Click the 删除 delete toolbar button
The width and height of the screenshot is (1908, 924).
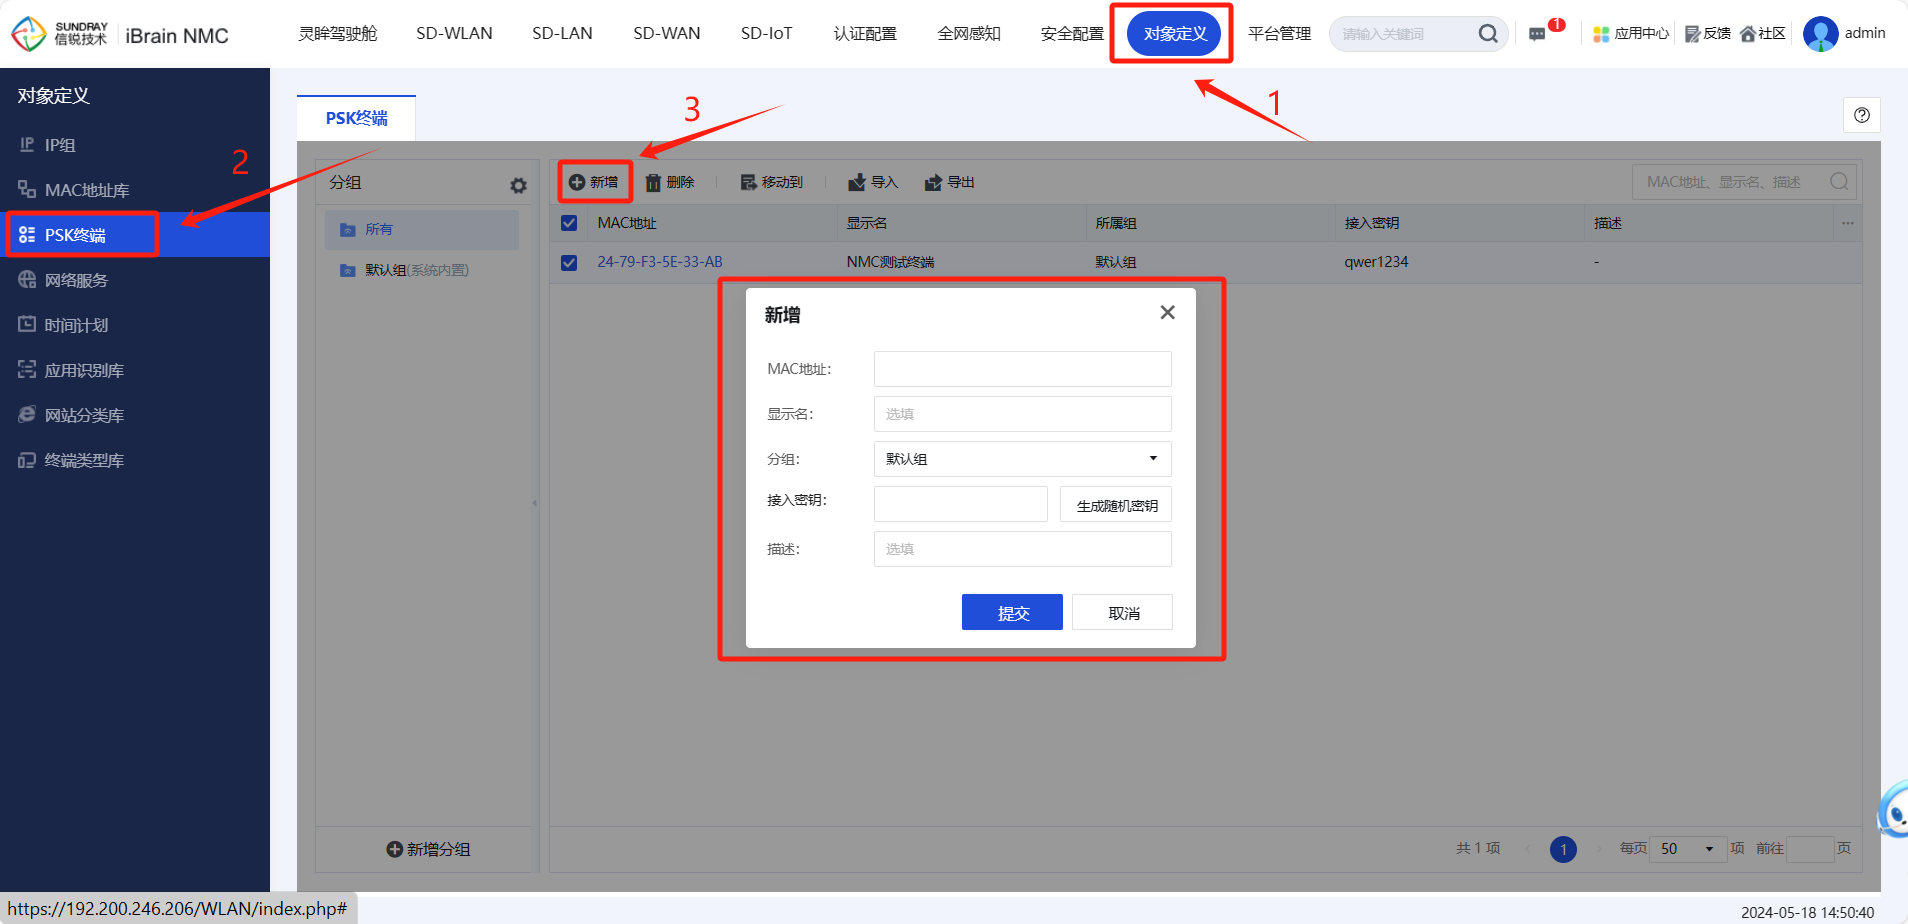(x=670, y=182)
